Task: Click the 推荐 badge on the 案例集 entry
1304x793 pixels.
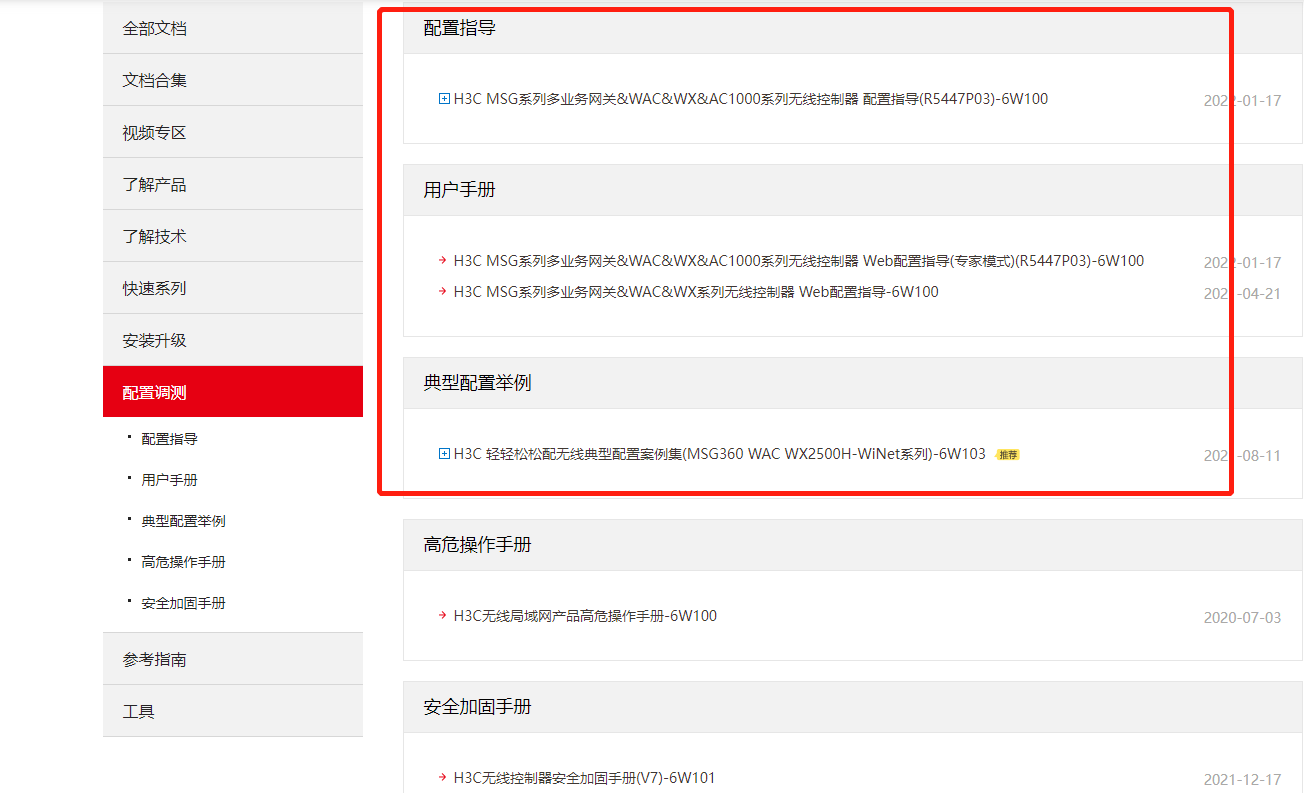Action: (1008, 455)
